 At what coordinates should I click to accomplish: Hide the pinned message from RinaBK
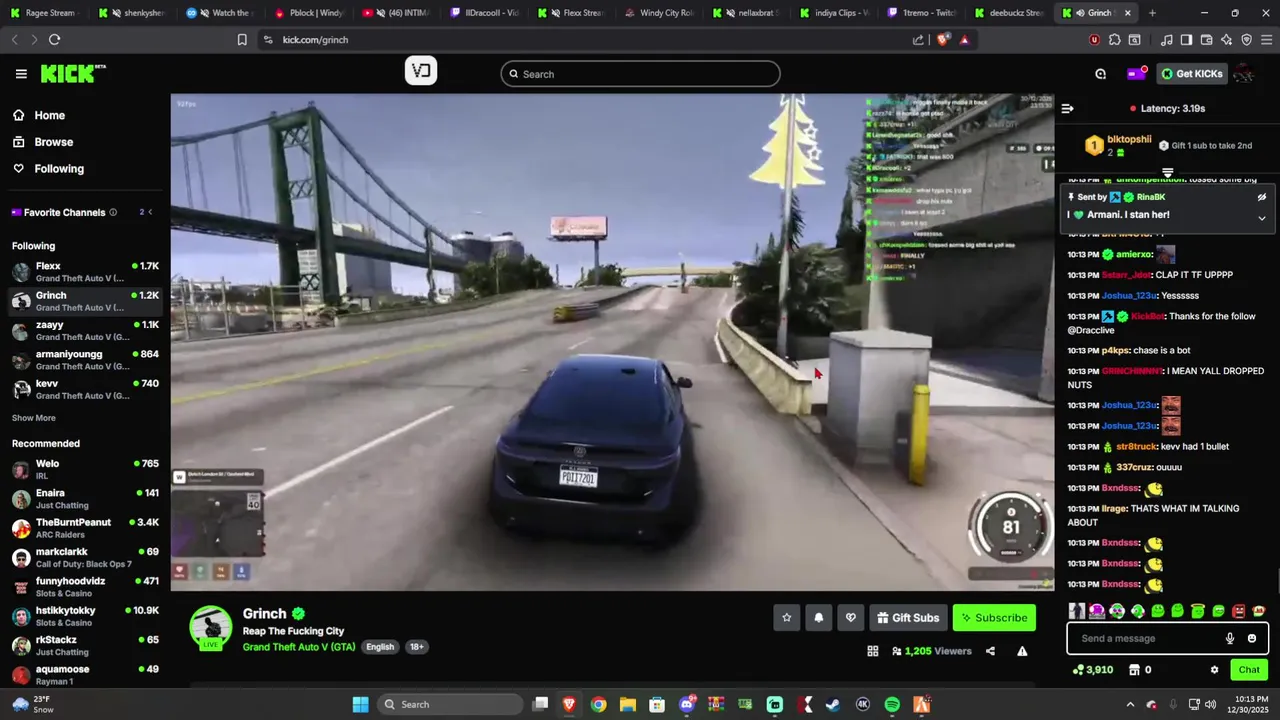click(x=1262, y=197)
